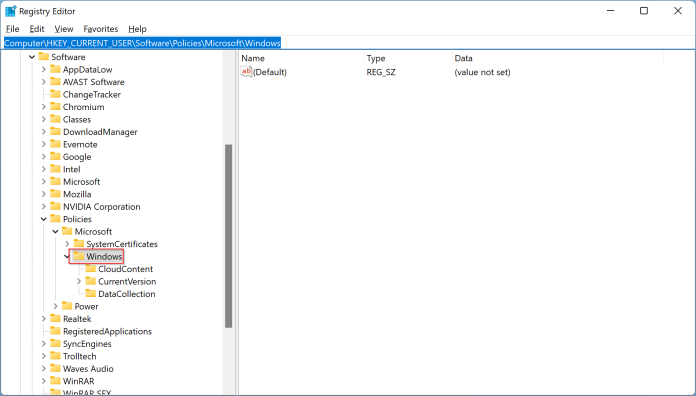This screenshot has height=396, width=696.
Task: Select the Classes folder icon
Action: pos(55,119)
